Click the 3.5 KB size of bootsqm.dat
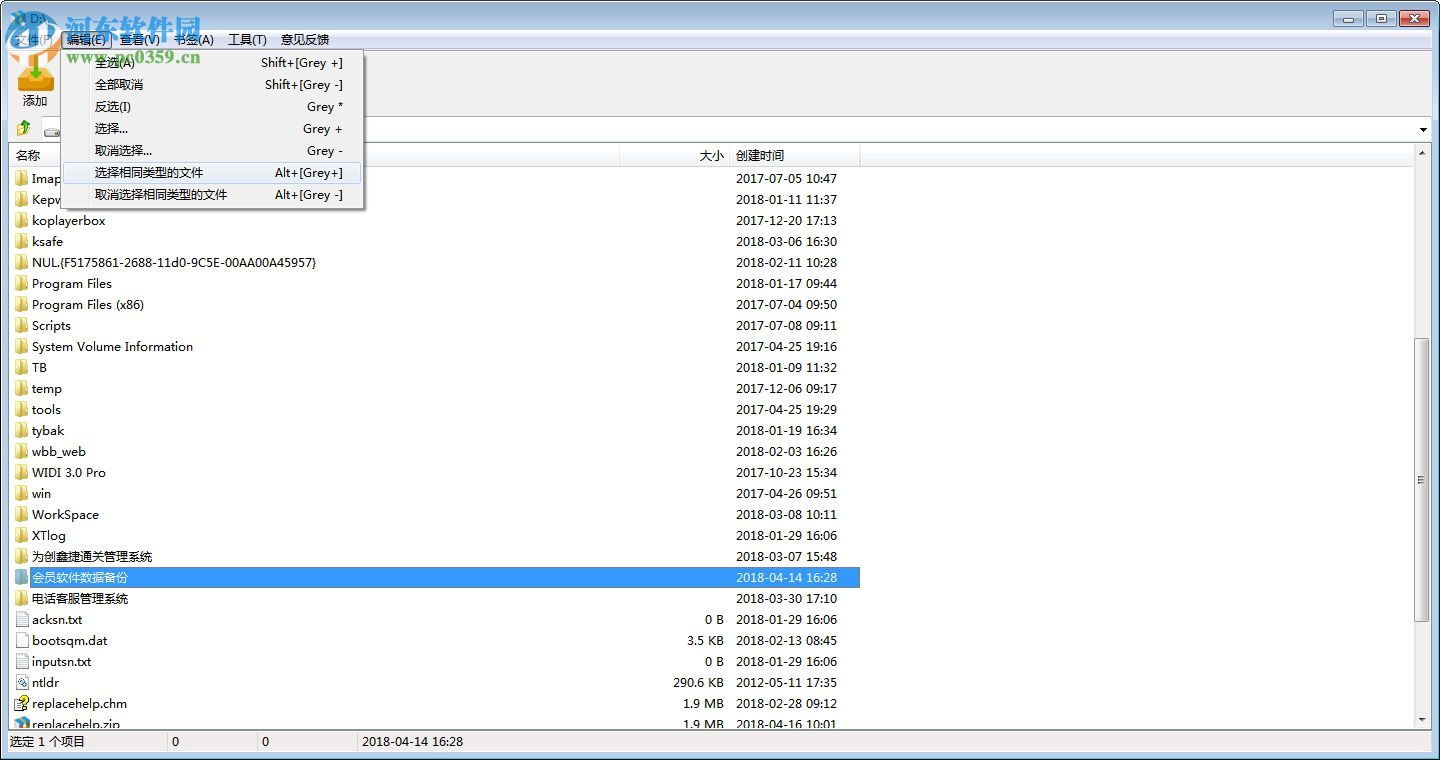This screenshot has width=1440, height=760. pyautogui.click(x=705, y=640)
